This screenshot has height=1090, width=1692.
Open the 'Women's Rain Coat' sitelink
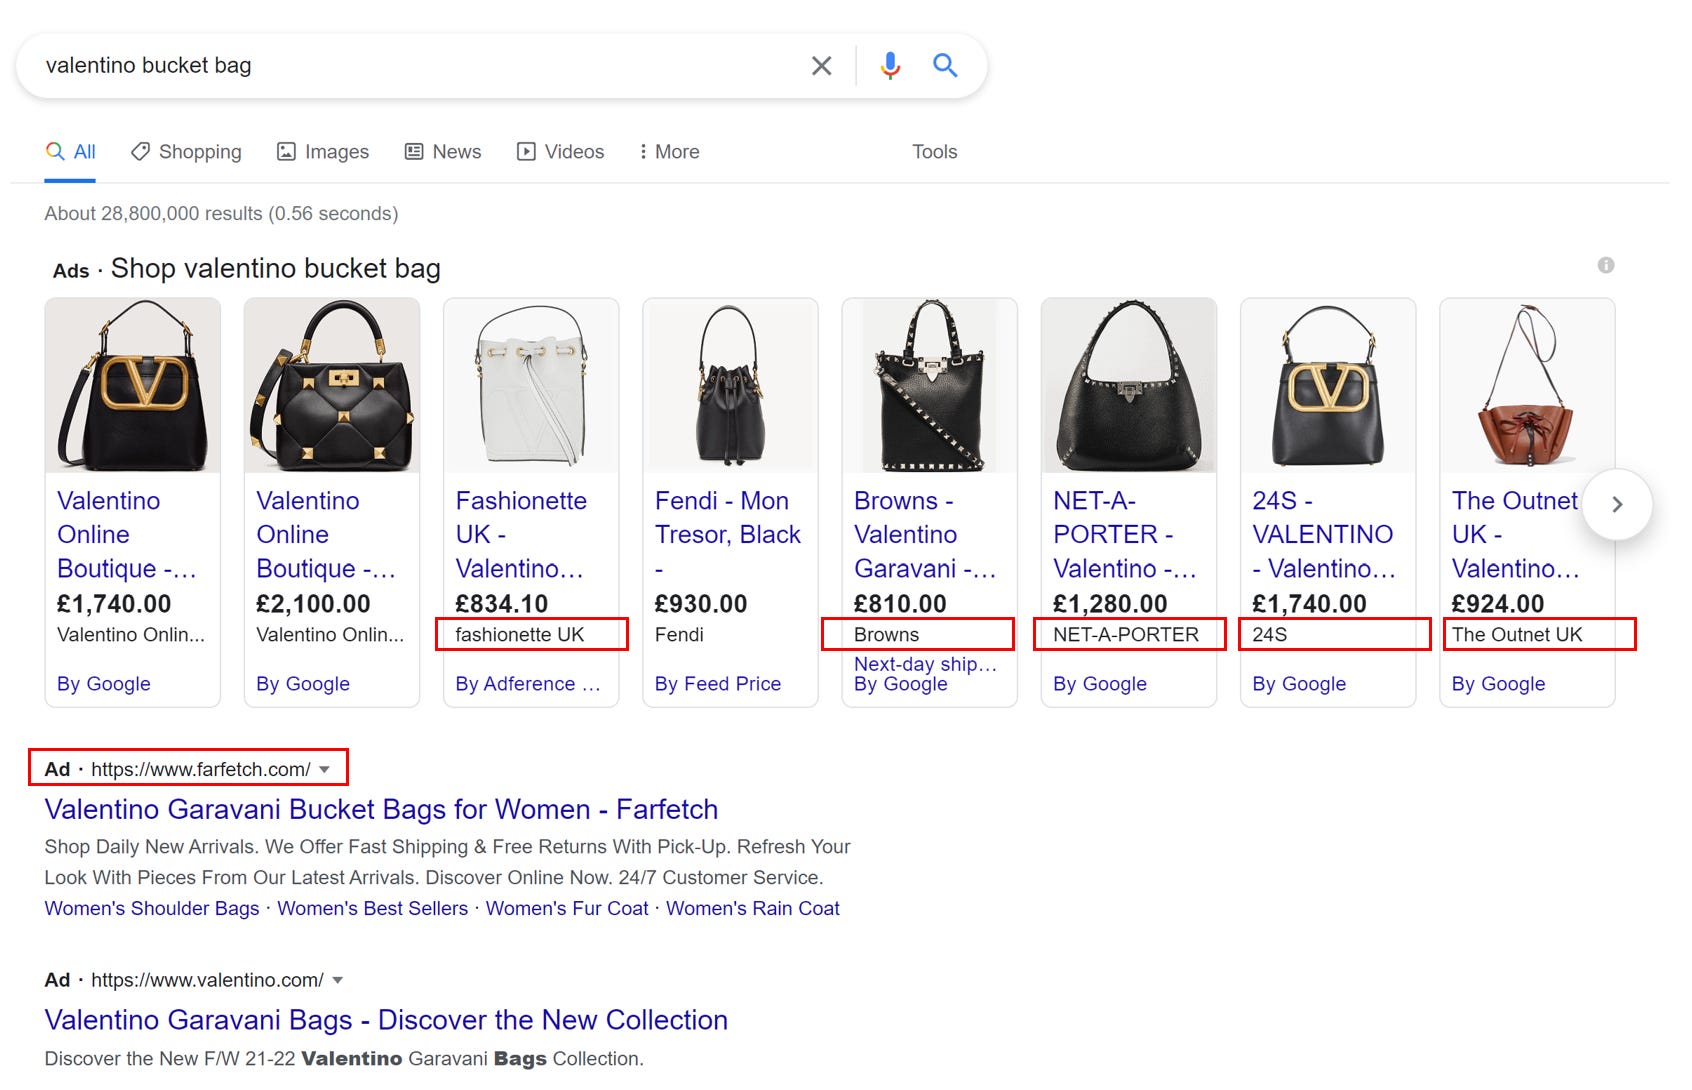point(753,908)
